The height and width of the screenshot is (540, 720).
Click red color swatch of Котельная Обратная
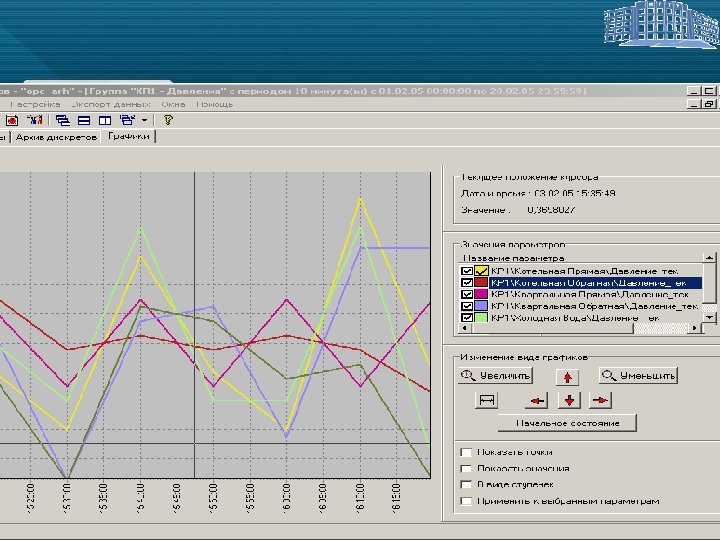[481, 282]
